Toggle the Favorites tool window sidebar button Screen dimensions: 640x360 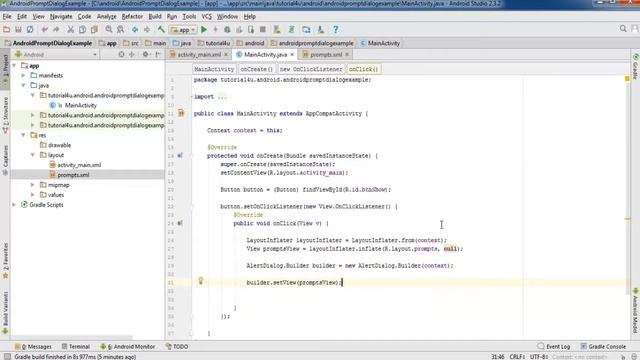click(x=5, y=261)
